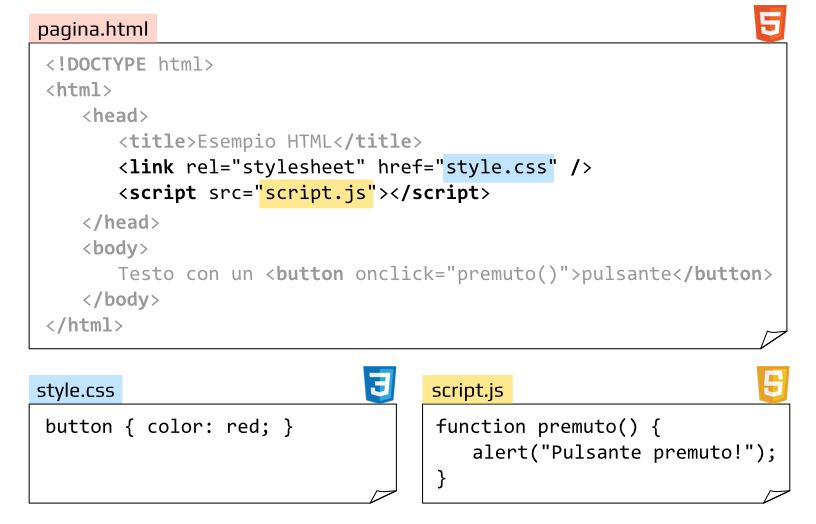Click the Testo con un text
The width and height of the screenshot is (816, 524).
tap(185, 274)
